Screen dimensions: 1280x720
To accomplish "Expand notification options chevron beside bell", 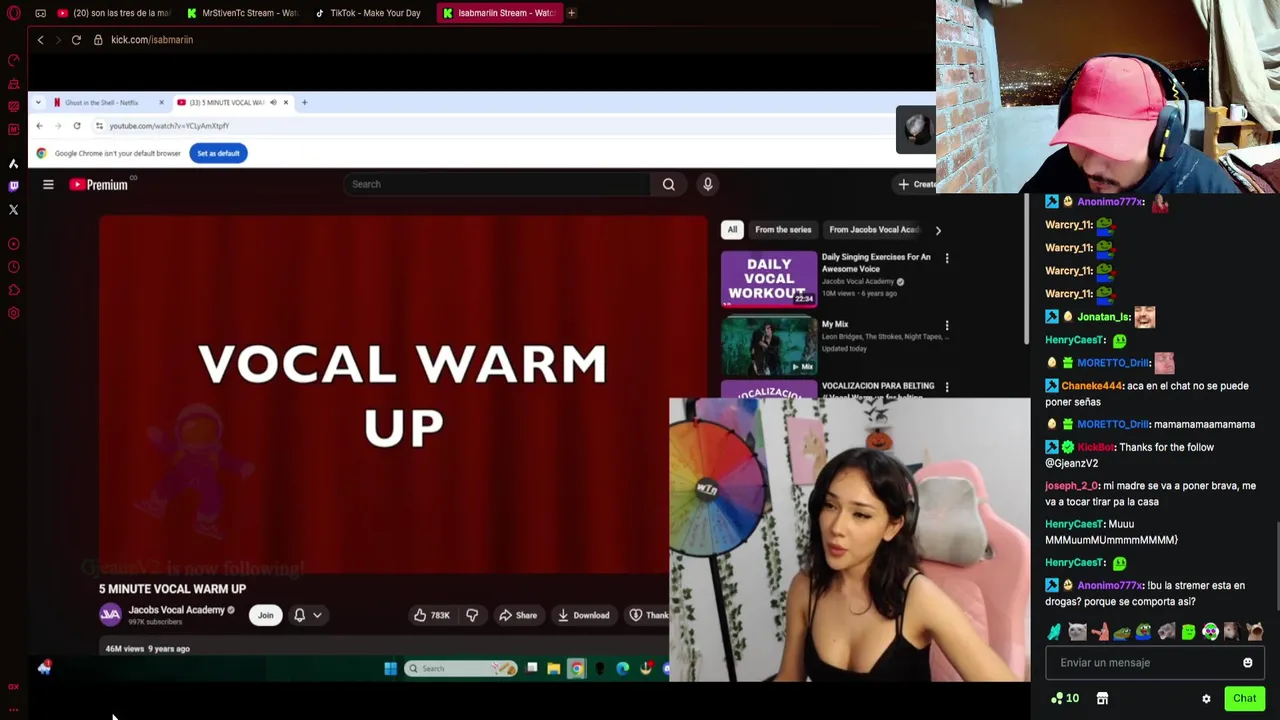I will pos(317,615).
